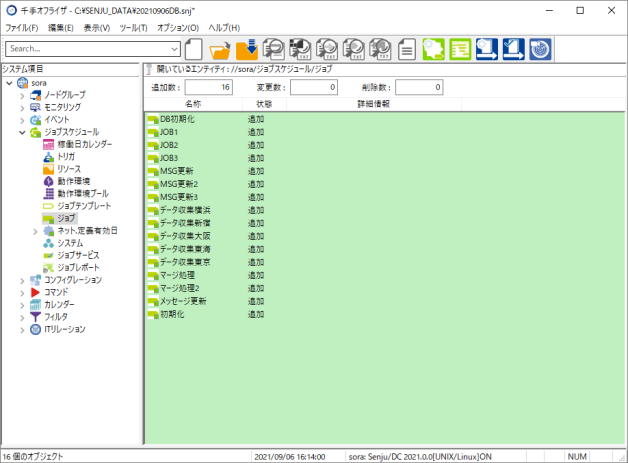This screenshot has width=628, height=463.
Task: Select the JOB3 row
Action: pos(384,158)
